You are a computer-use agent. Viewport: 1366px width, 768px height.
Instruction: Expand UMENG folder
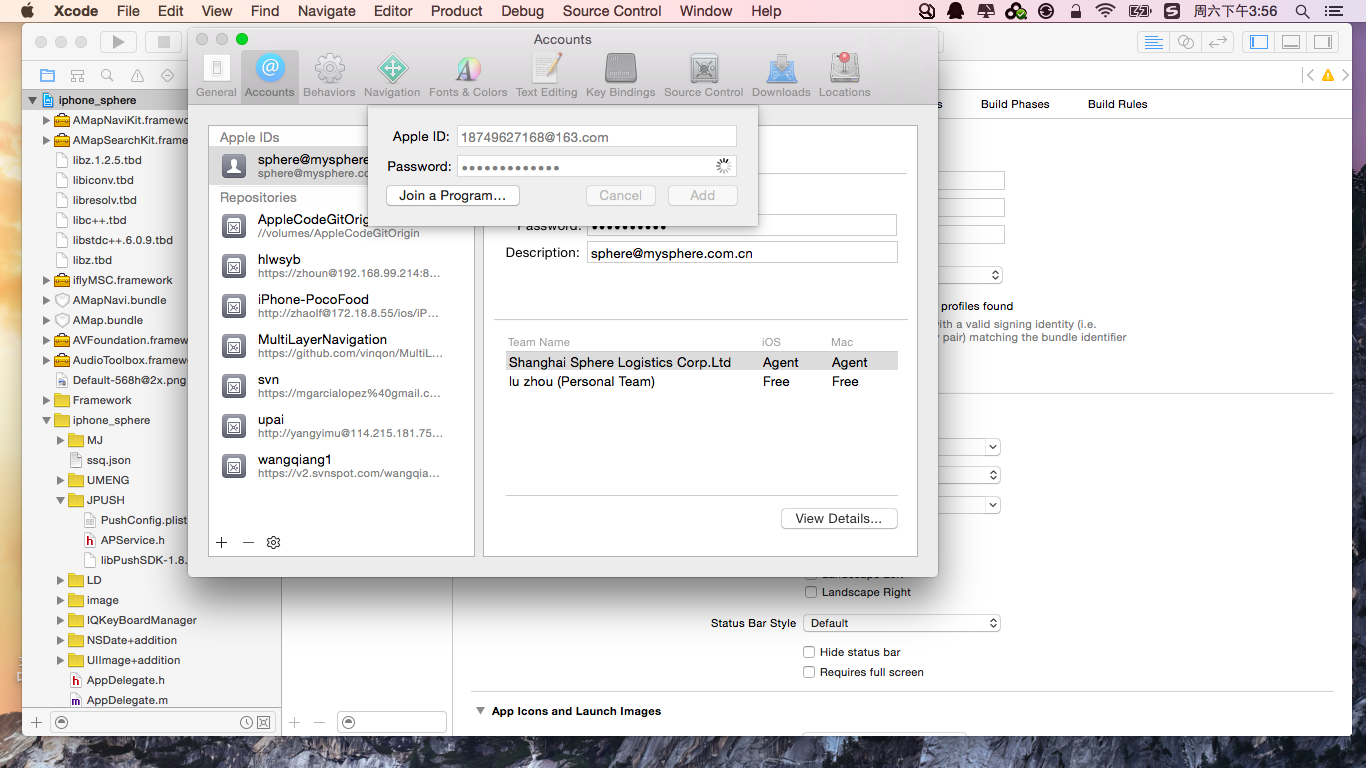60,480
